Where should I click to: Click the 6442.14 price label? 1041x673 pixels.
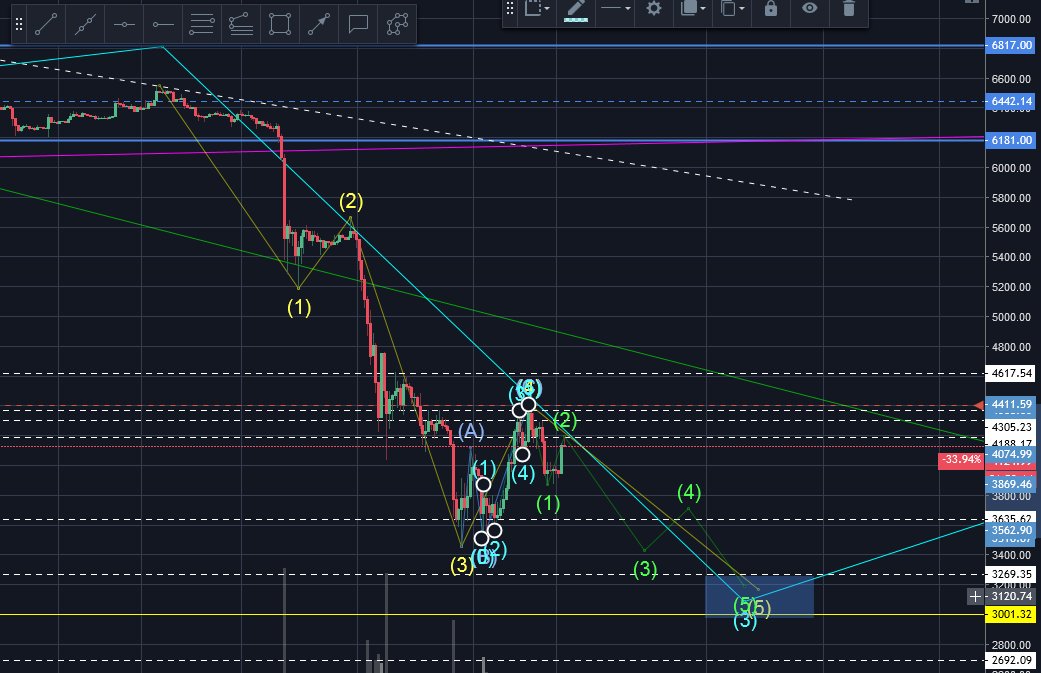1010,102
